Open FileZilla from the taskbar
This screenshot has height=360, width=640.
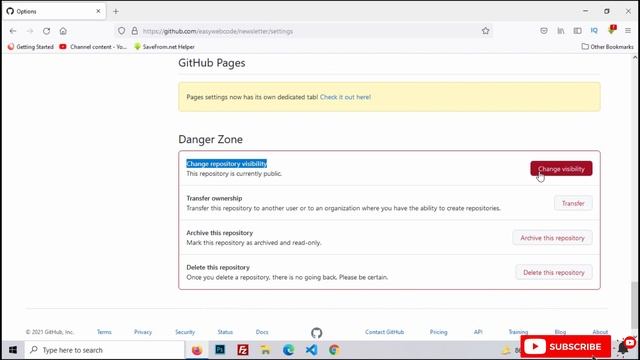pyautogui.click(x=243, y=350)
